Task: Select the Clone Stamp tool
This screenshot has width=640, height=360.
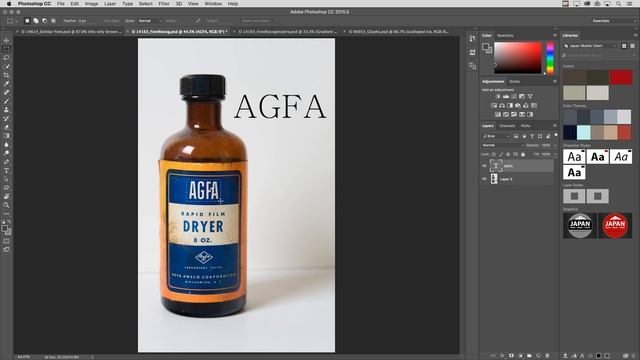Action: pyautogui.click(x=7, y=110)
